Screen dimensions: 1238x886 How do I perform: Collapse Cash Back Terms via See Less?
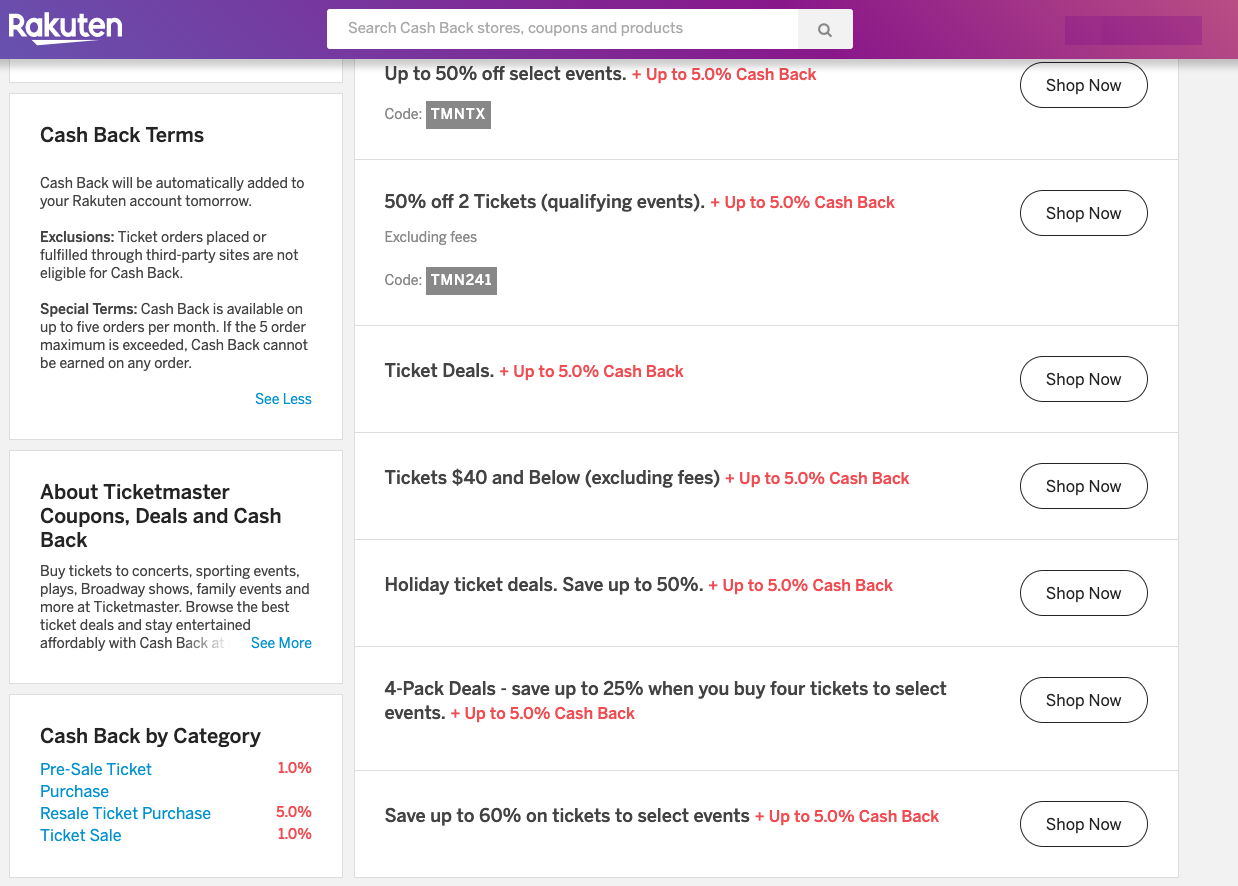click(x=283, y=399)
